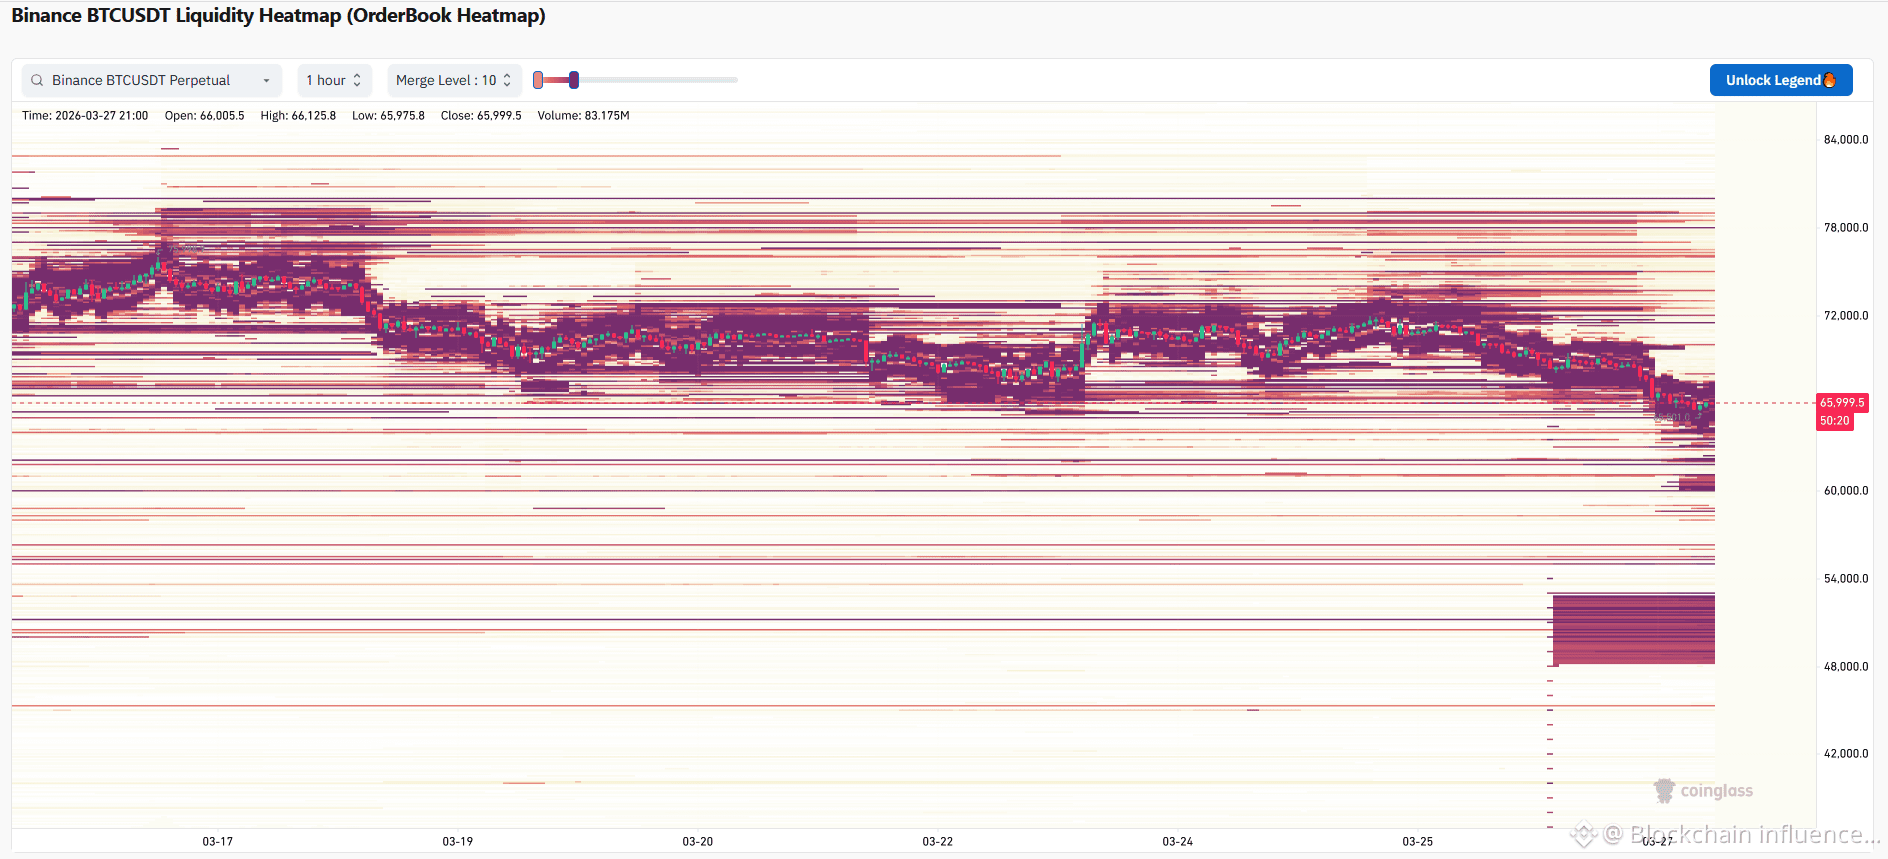This screenshot has height=859, width=1888.
Task: Click the 54,000.0 price axis label
Action: coord(1846,579)
